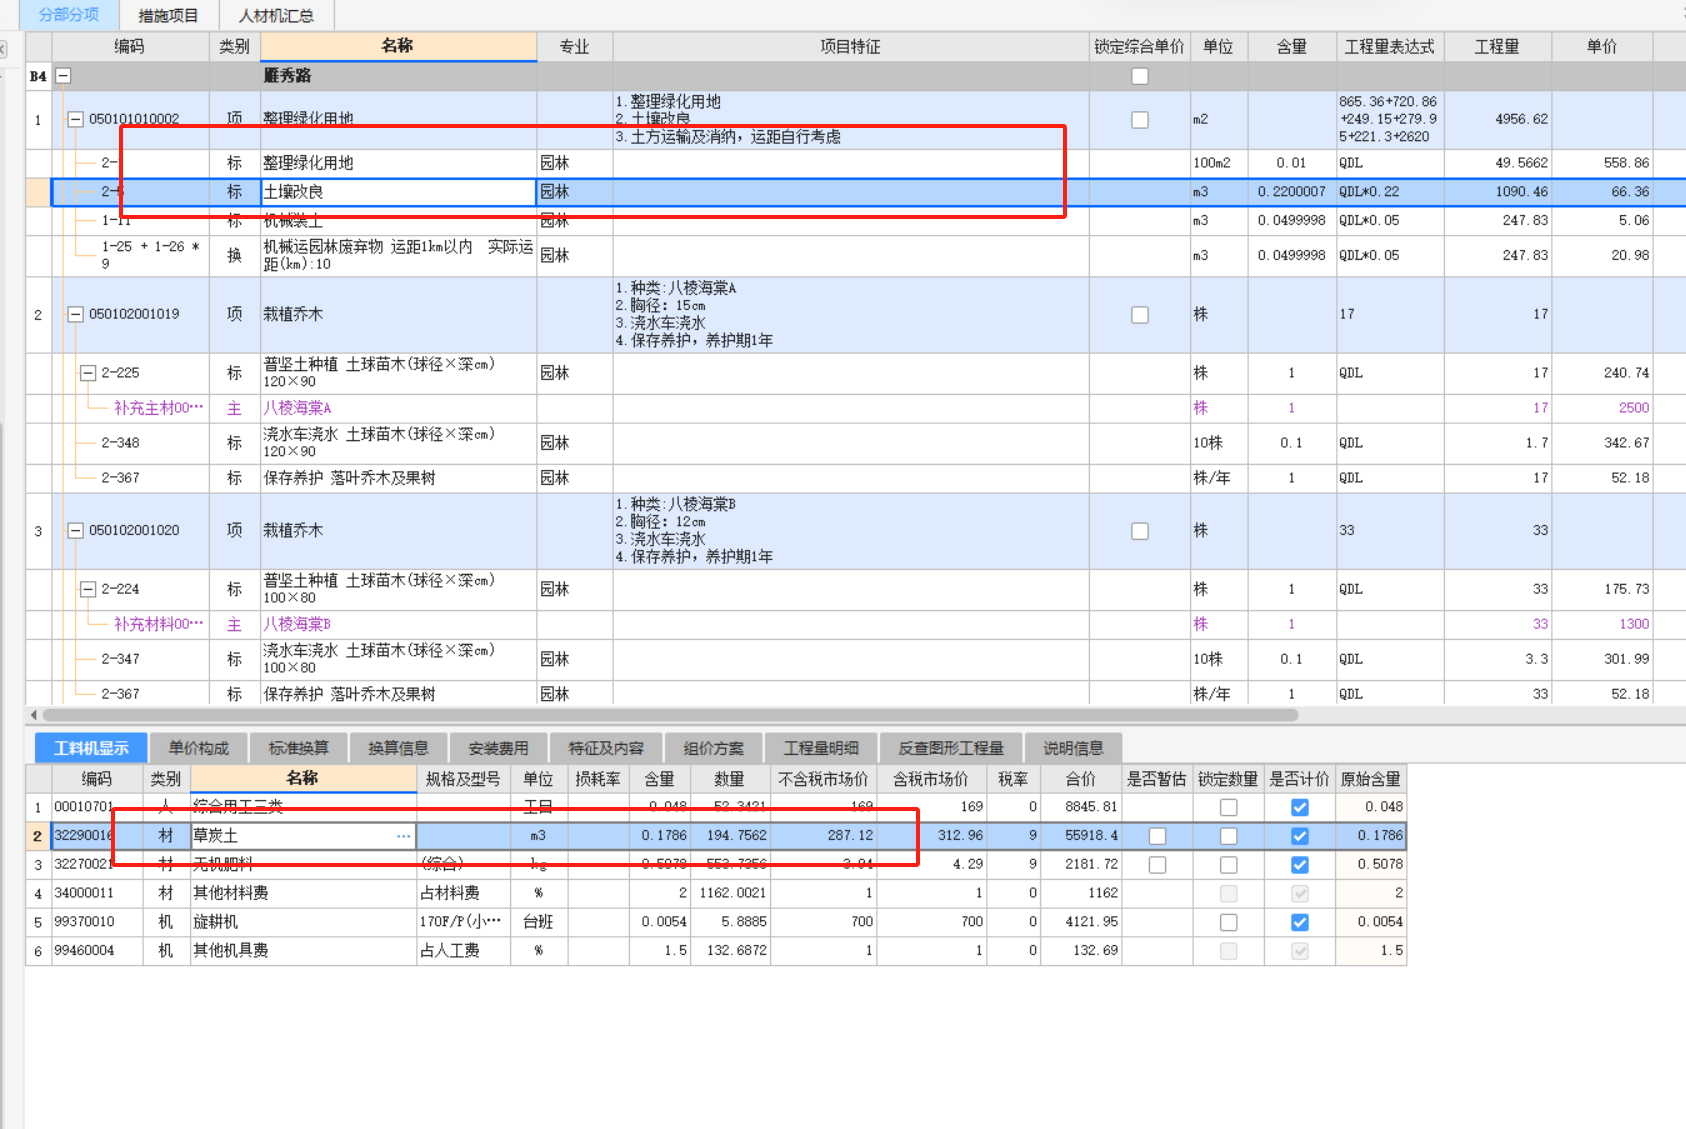Click material code 32270021

(x=84, y=865)
